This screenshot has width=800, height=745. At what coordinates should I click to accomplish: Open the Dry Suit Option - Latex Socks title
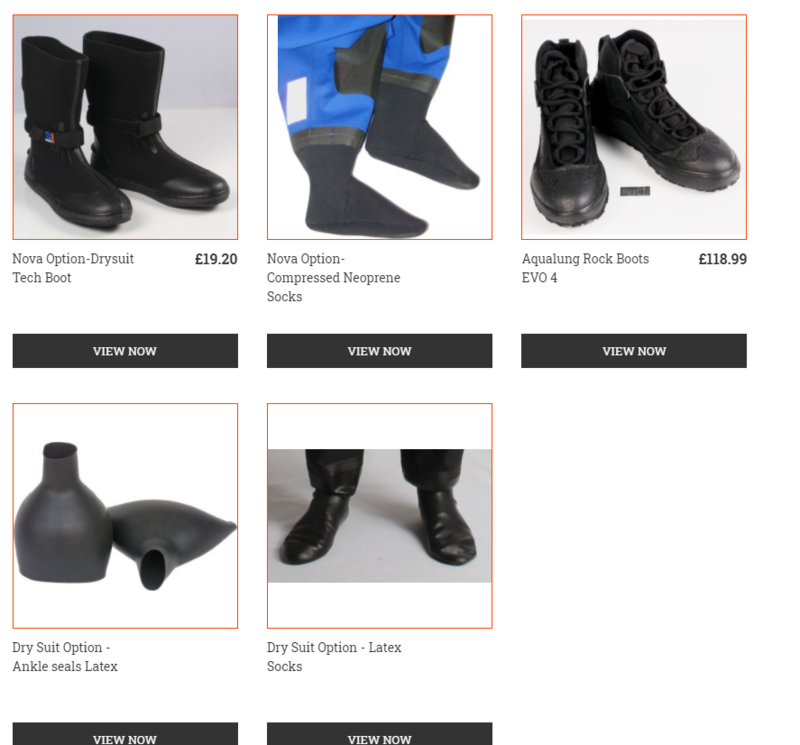tap(334, 657)
